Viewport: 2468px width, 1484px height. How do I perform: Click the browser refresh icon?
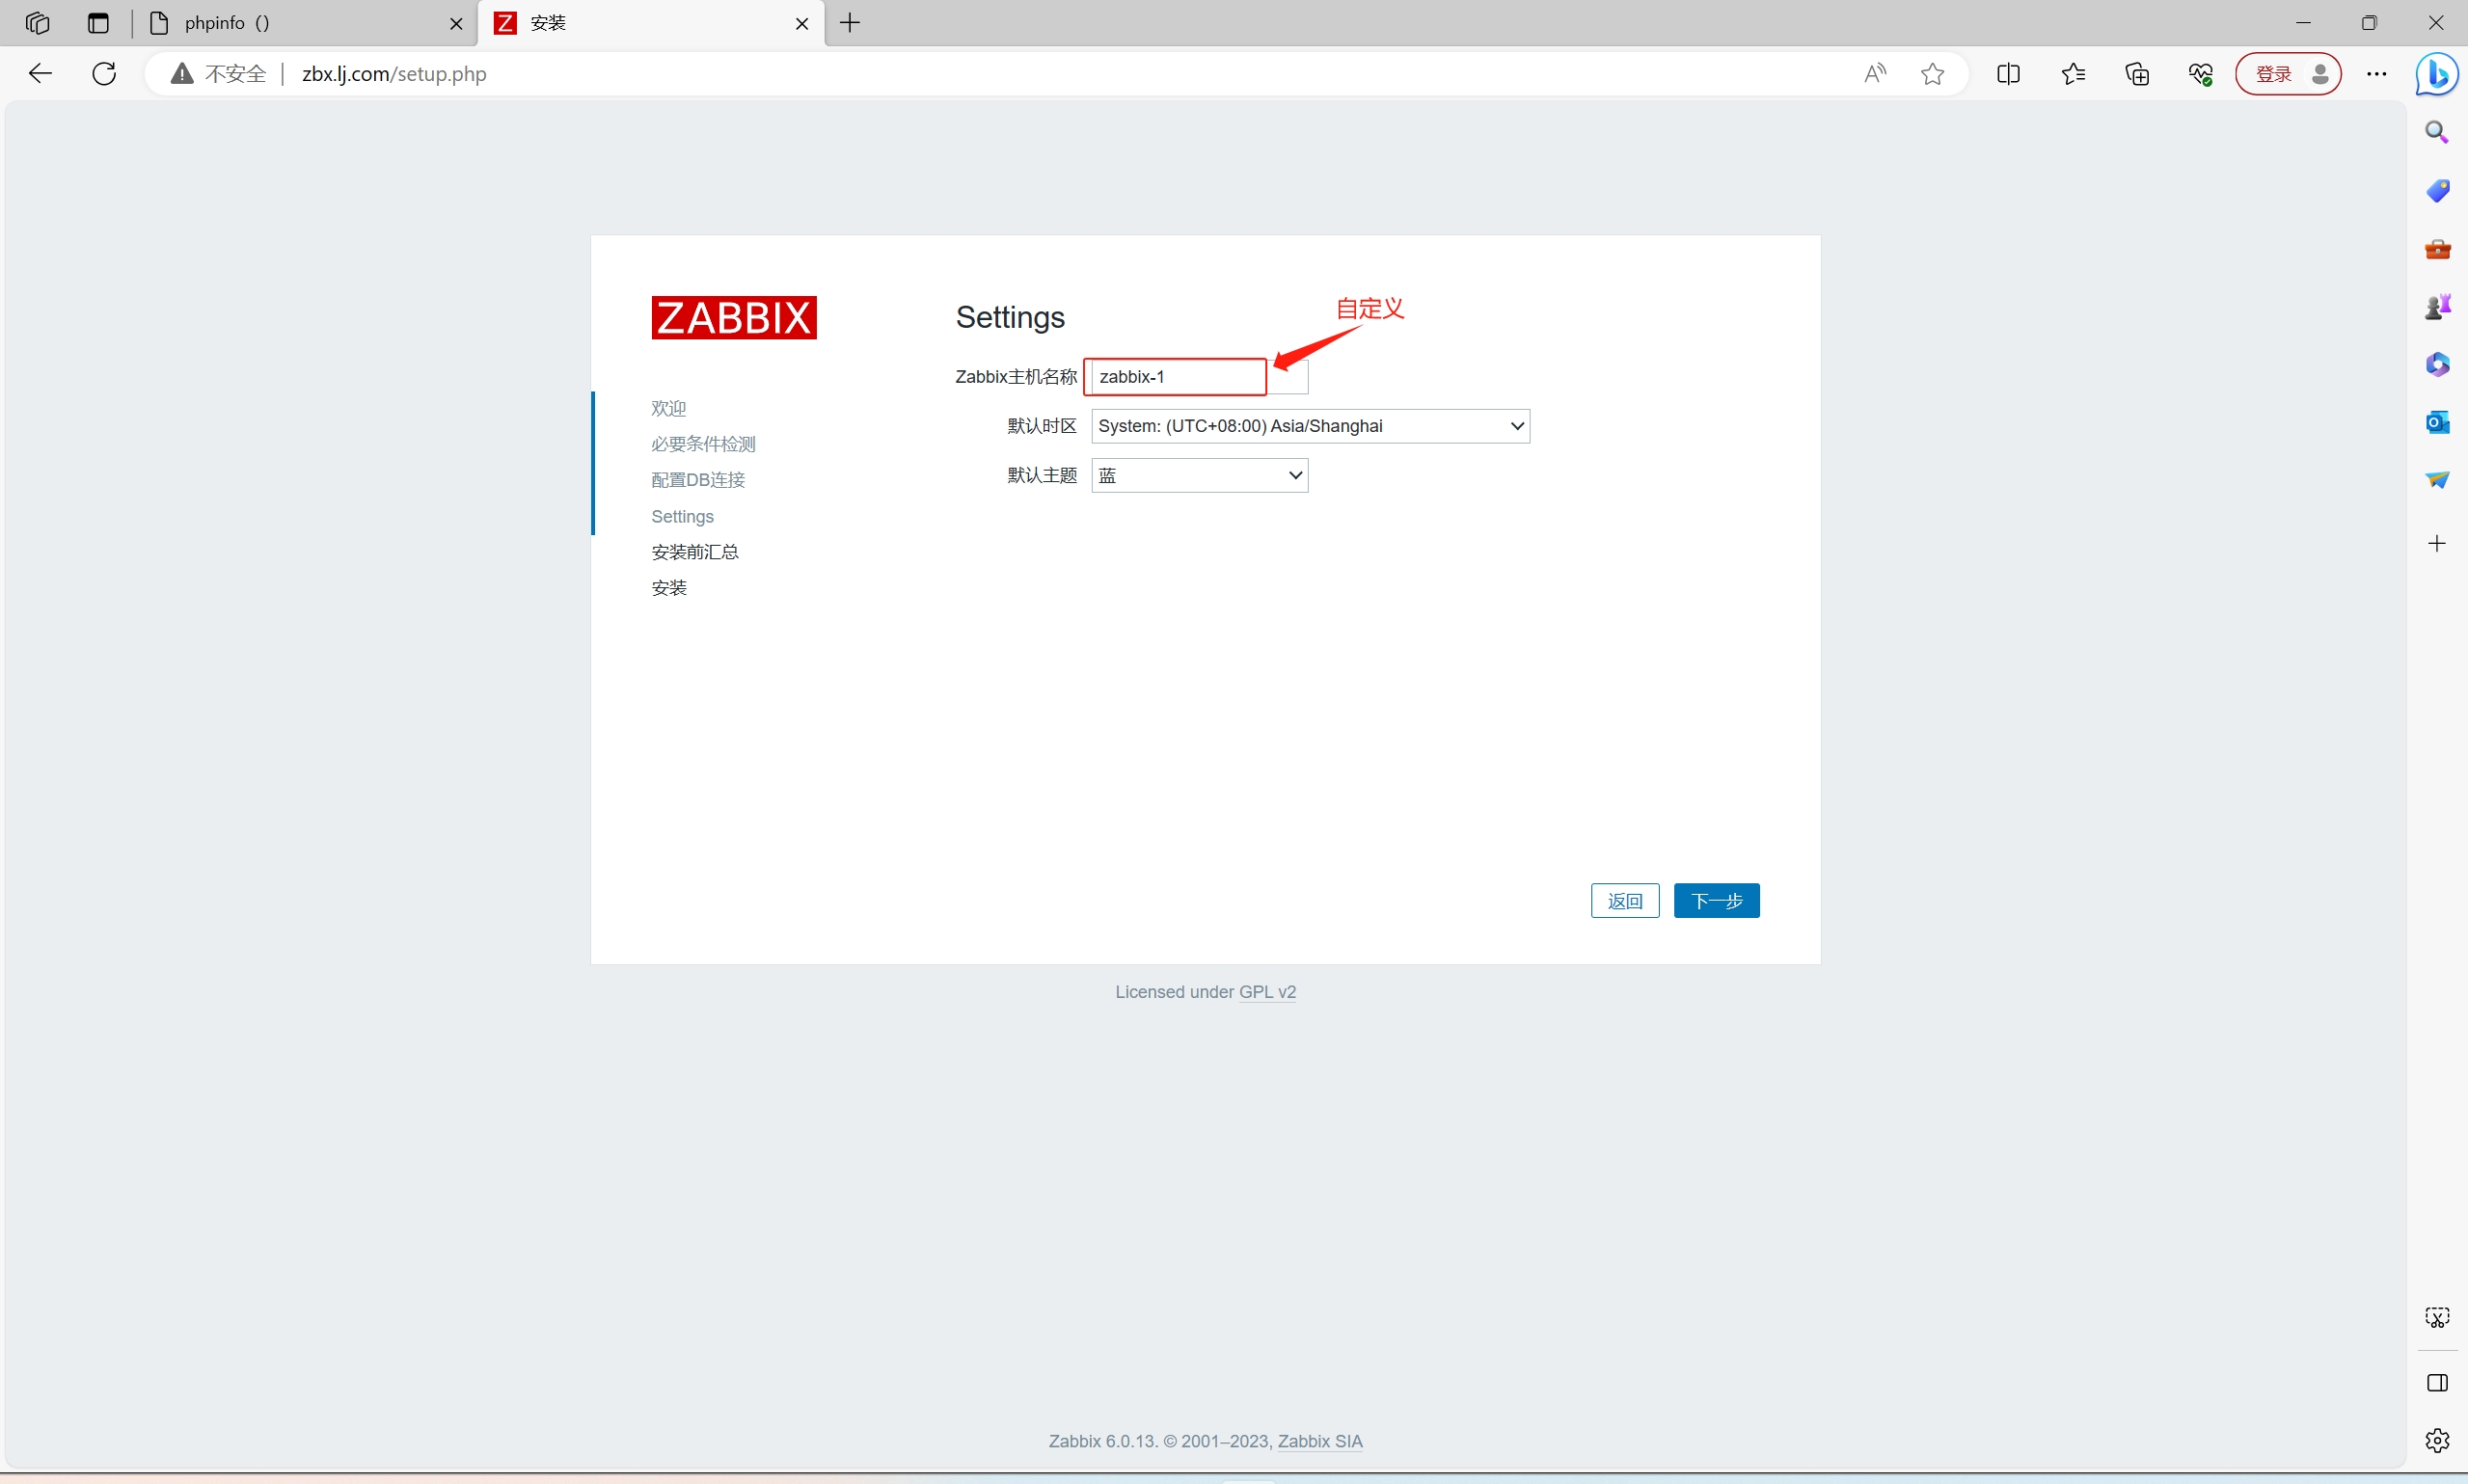tap(104, 73)
